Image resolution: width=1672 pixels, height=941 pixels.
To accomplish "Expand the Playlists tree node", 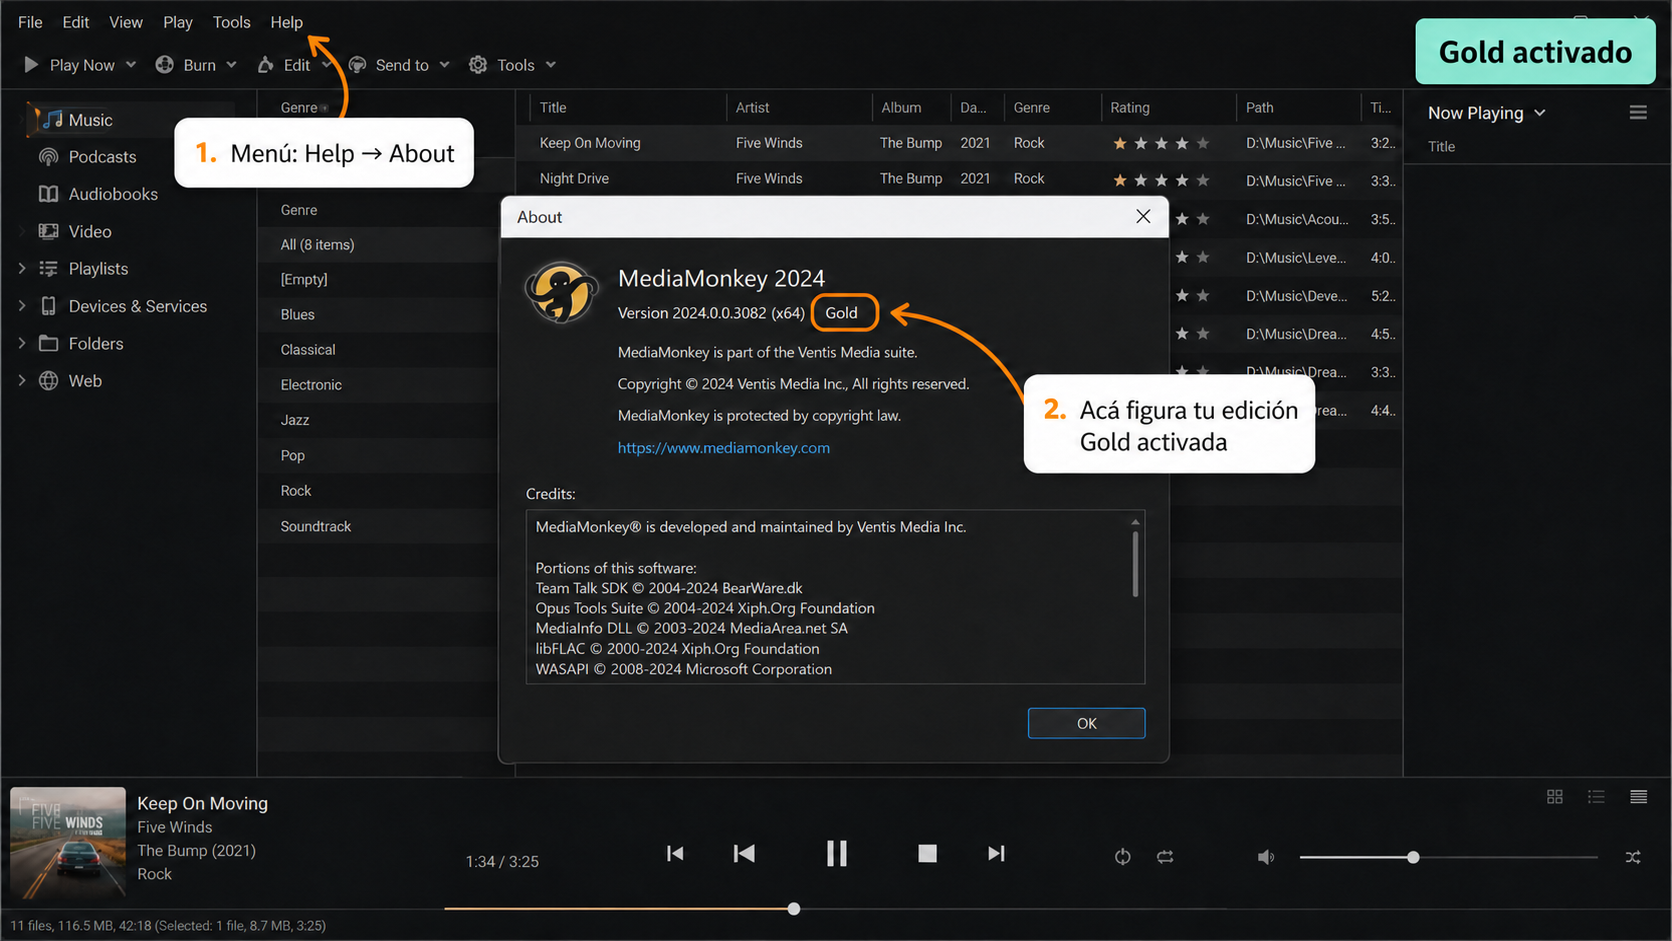I will (22, 268).
